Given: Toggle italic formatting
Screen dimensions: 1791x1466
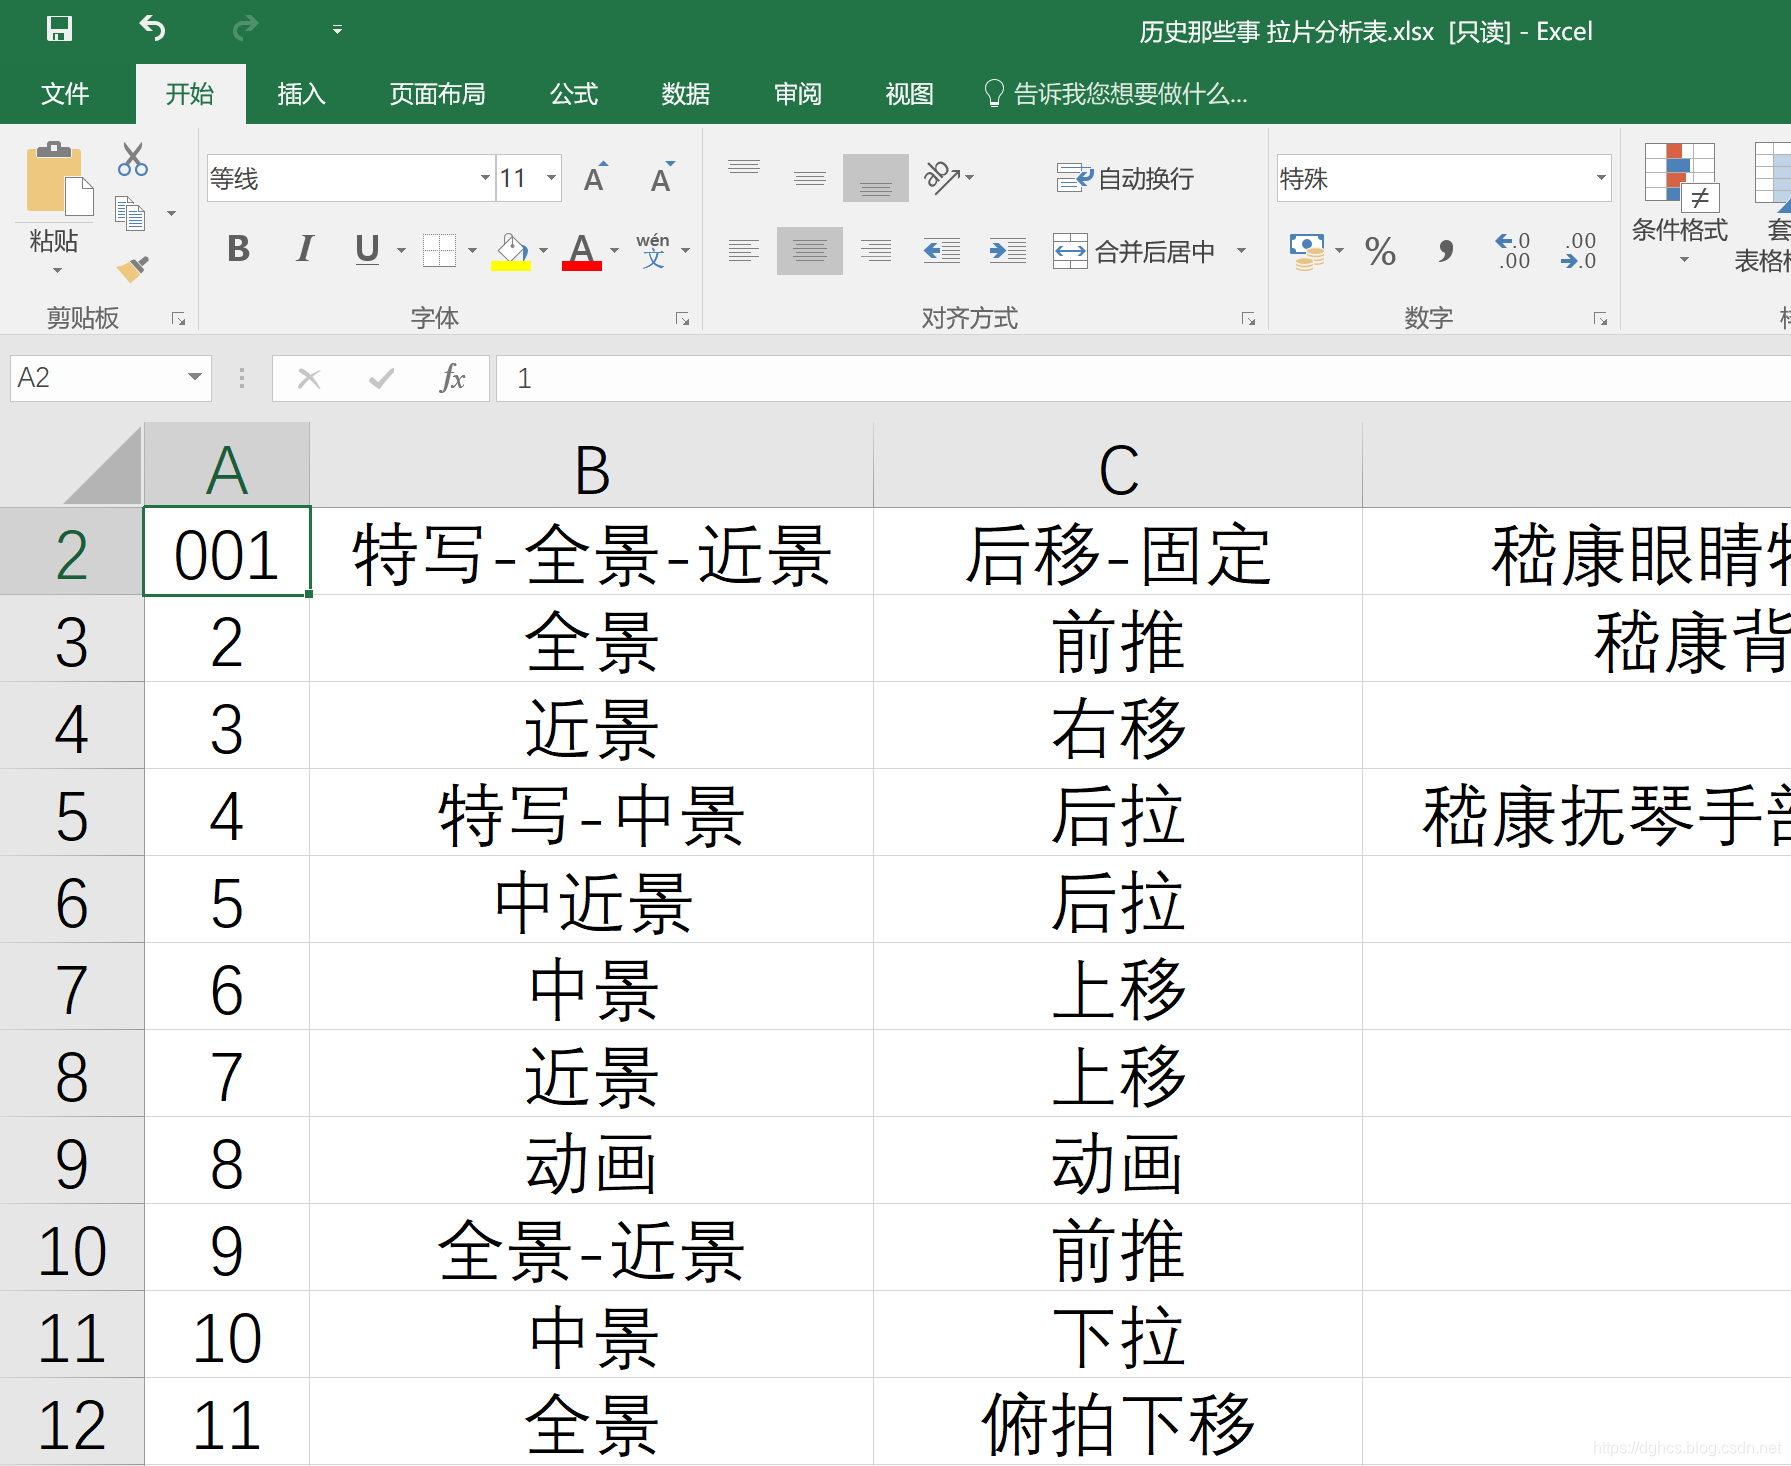Looking at the screenshot, I should (x=304, y=249).
